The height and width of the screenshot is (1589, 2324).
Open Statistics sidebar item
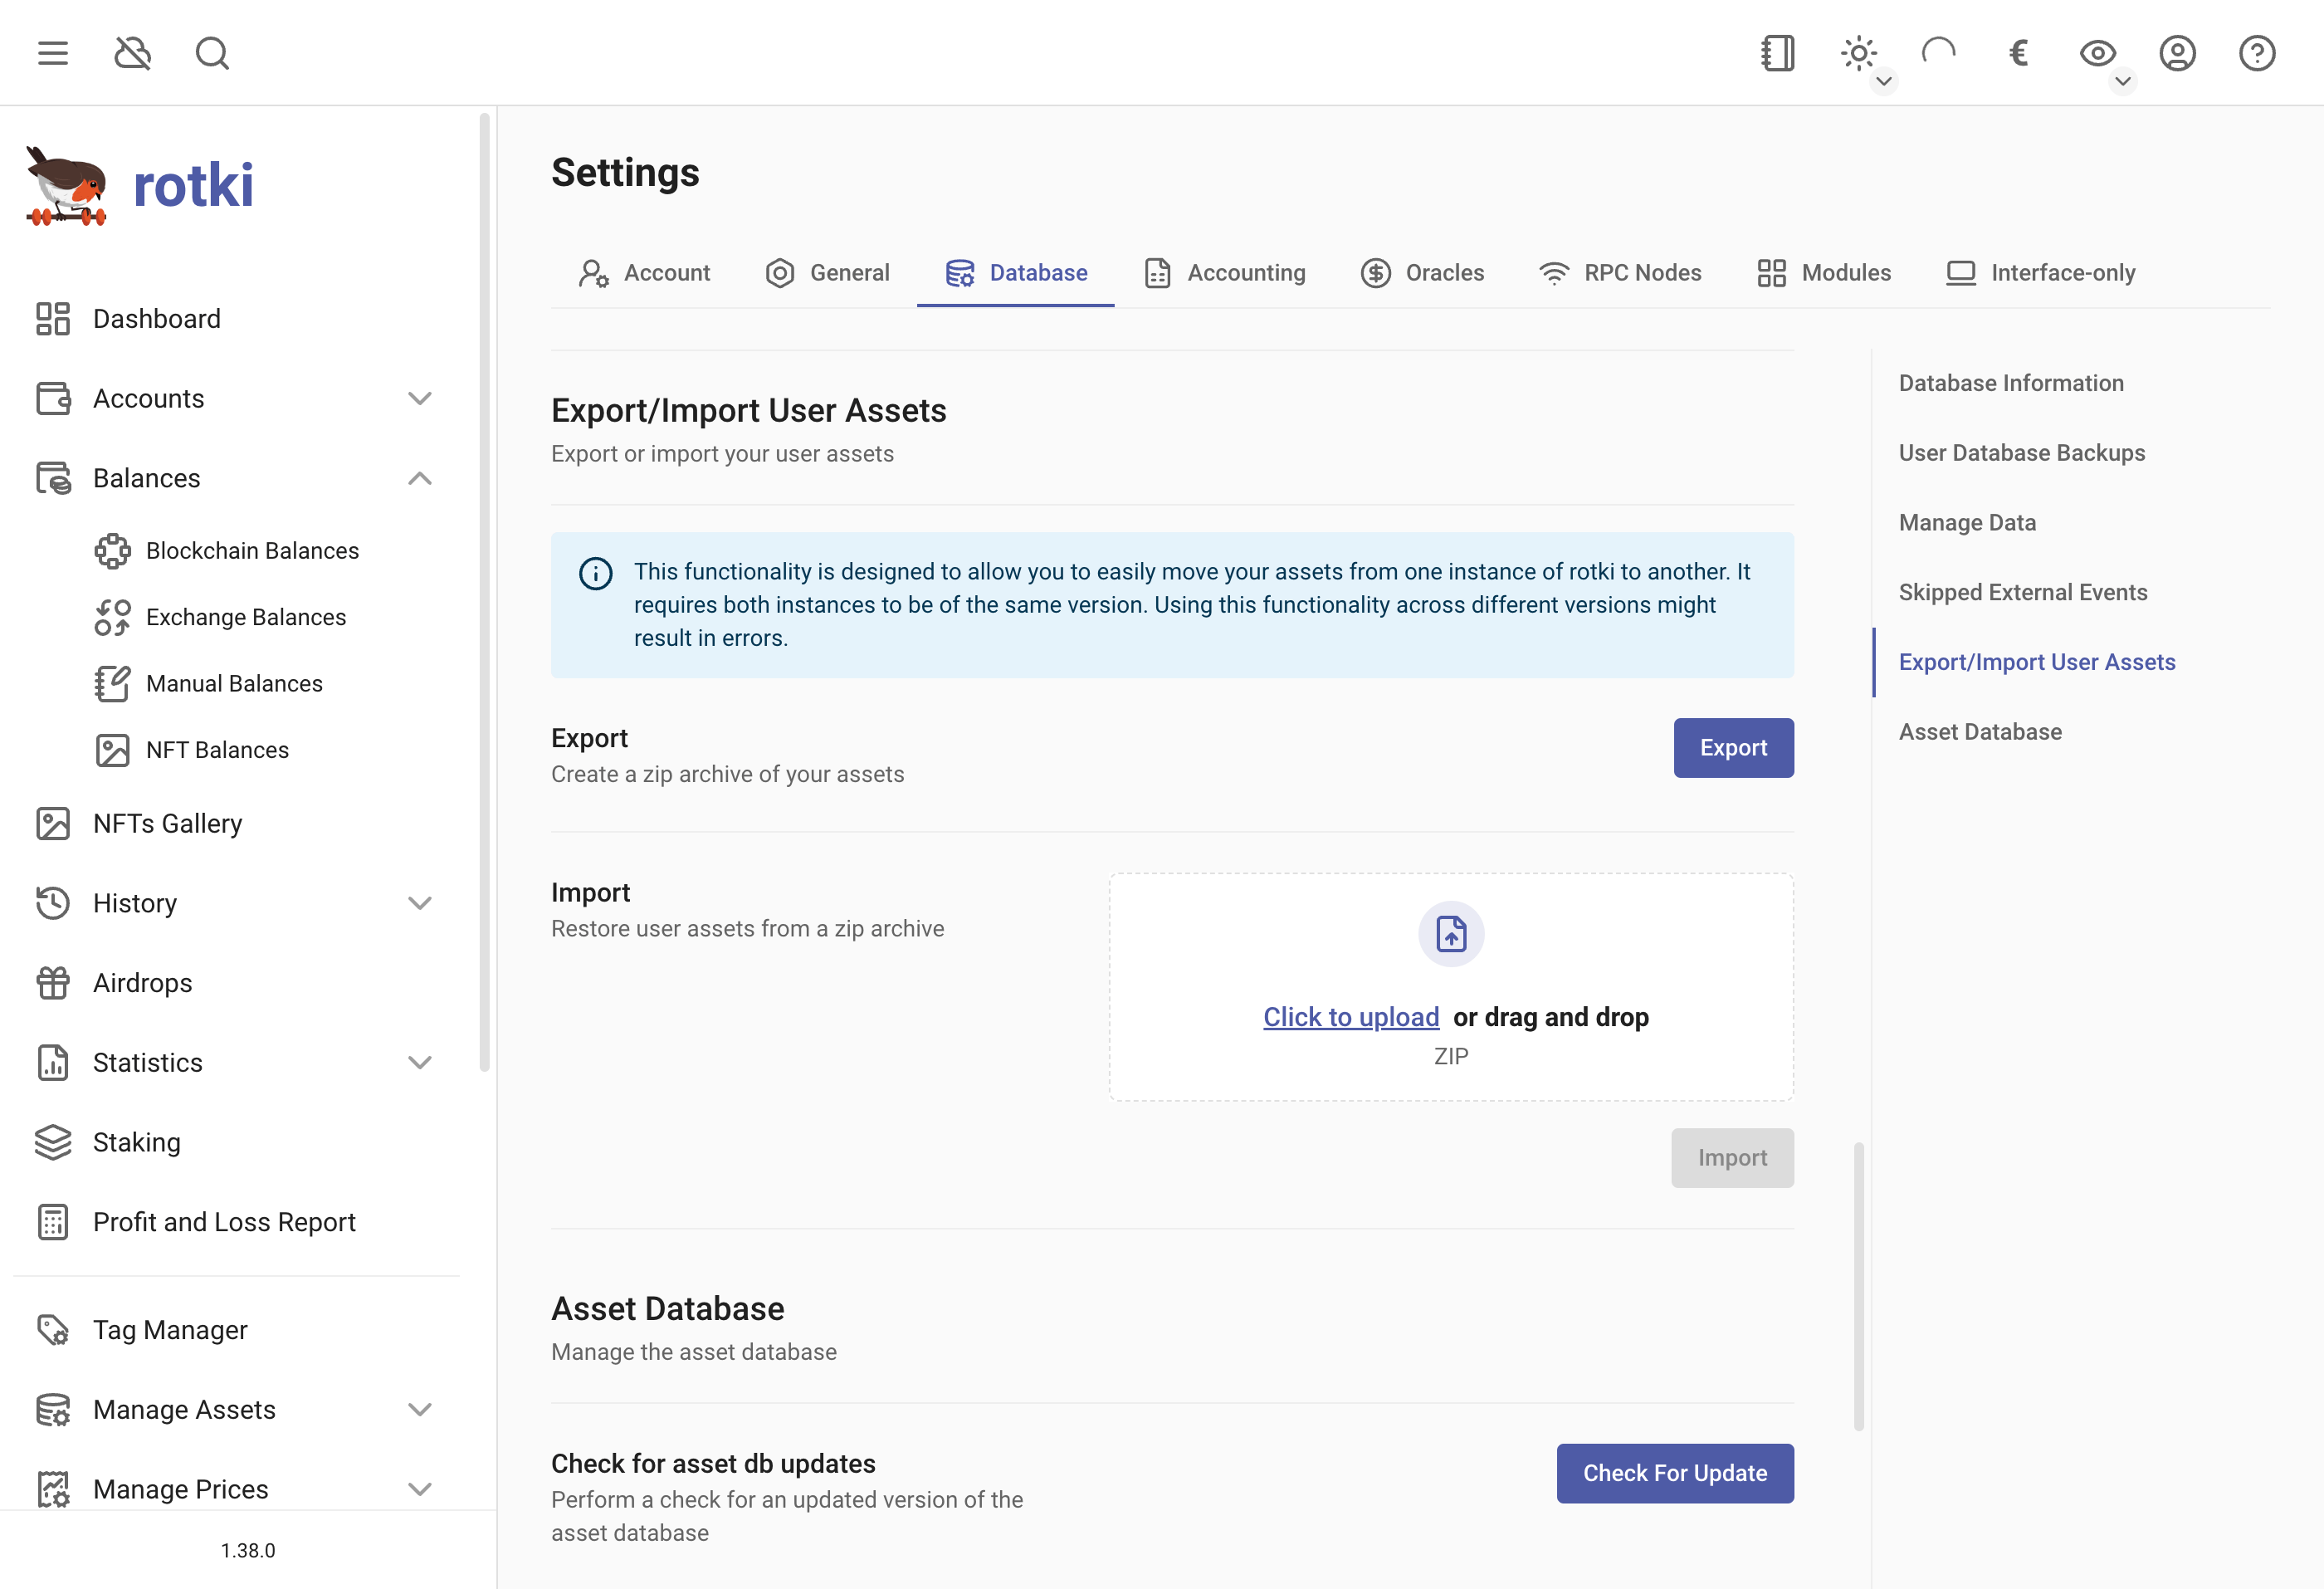(x=237, y=1063)
